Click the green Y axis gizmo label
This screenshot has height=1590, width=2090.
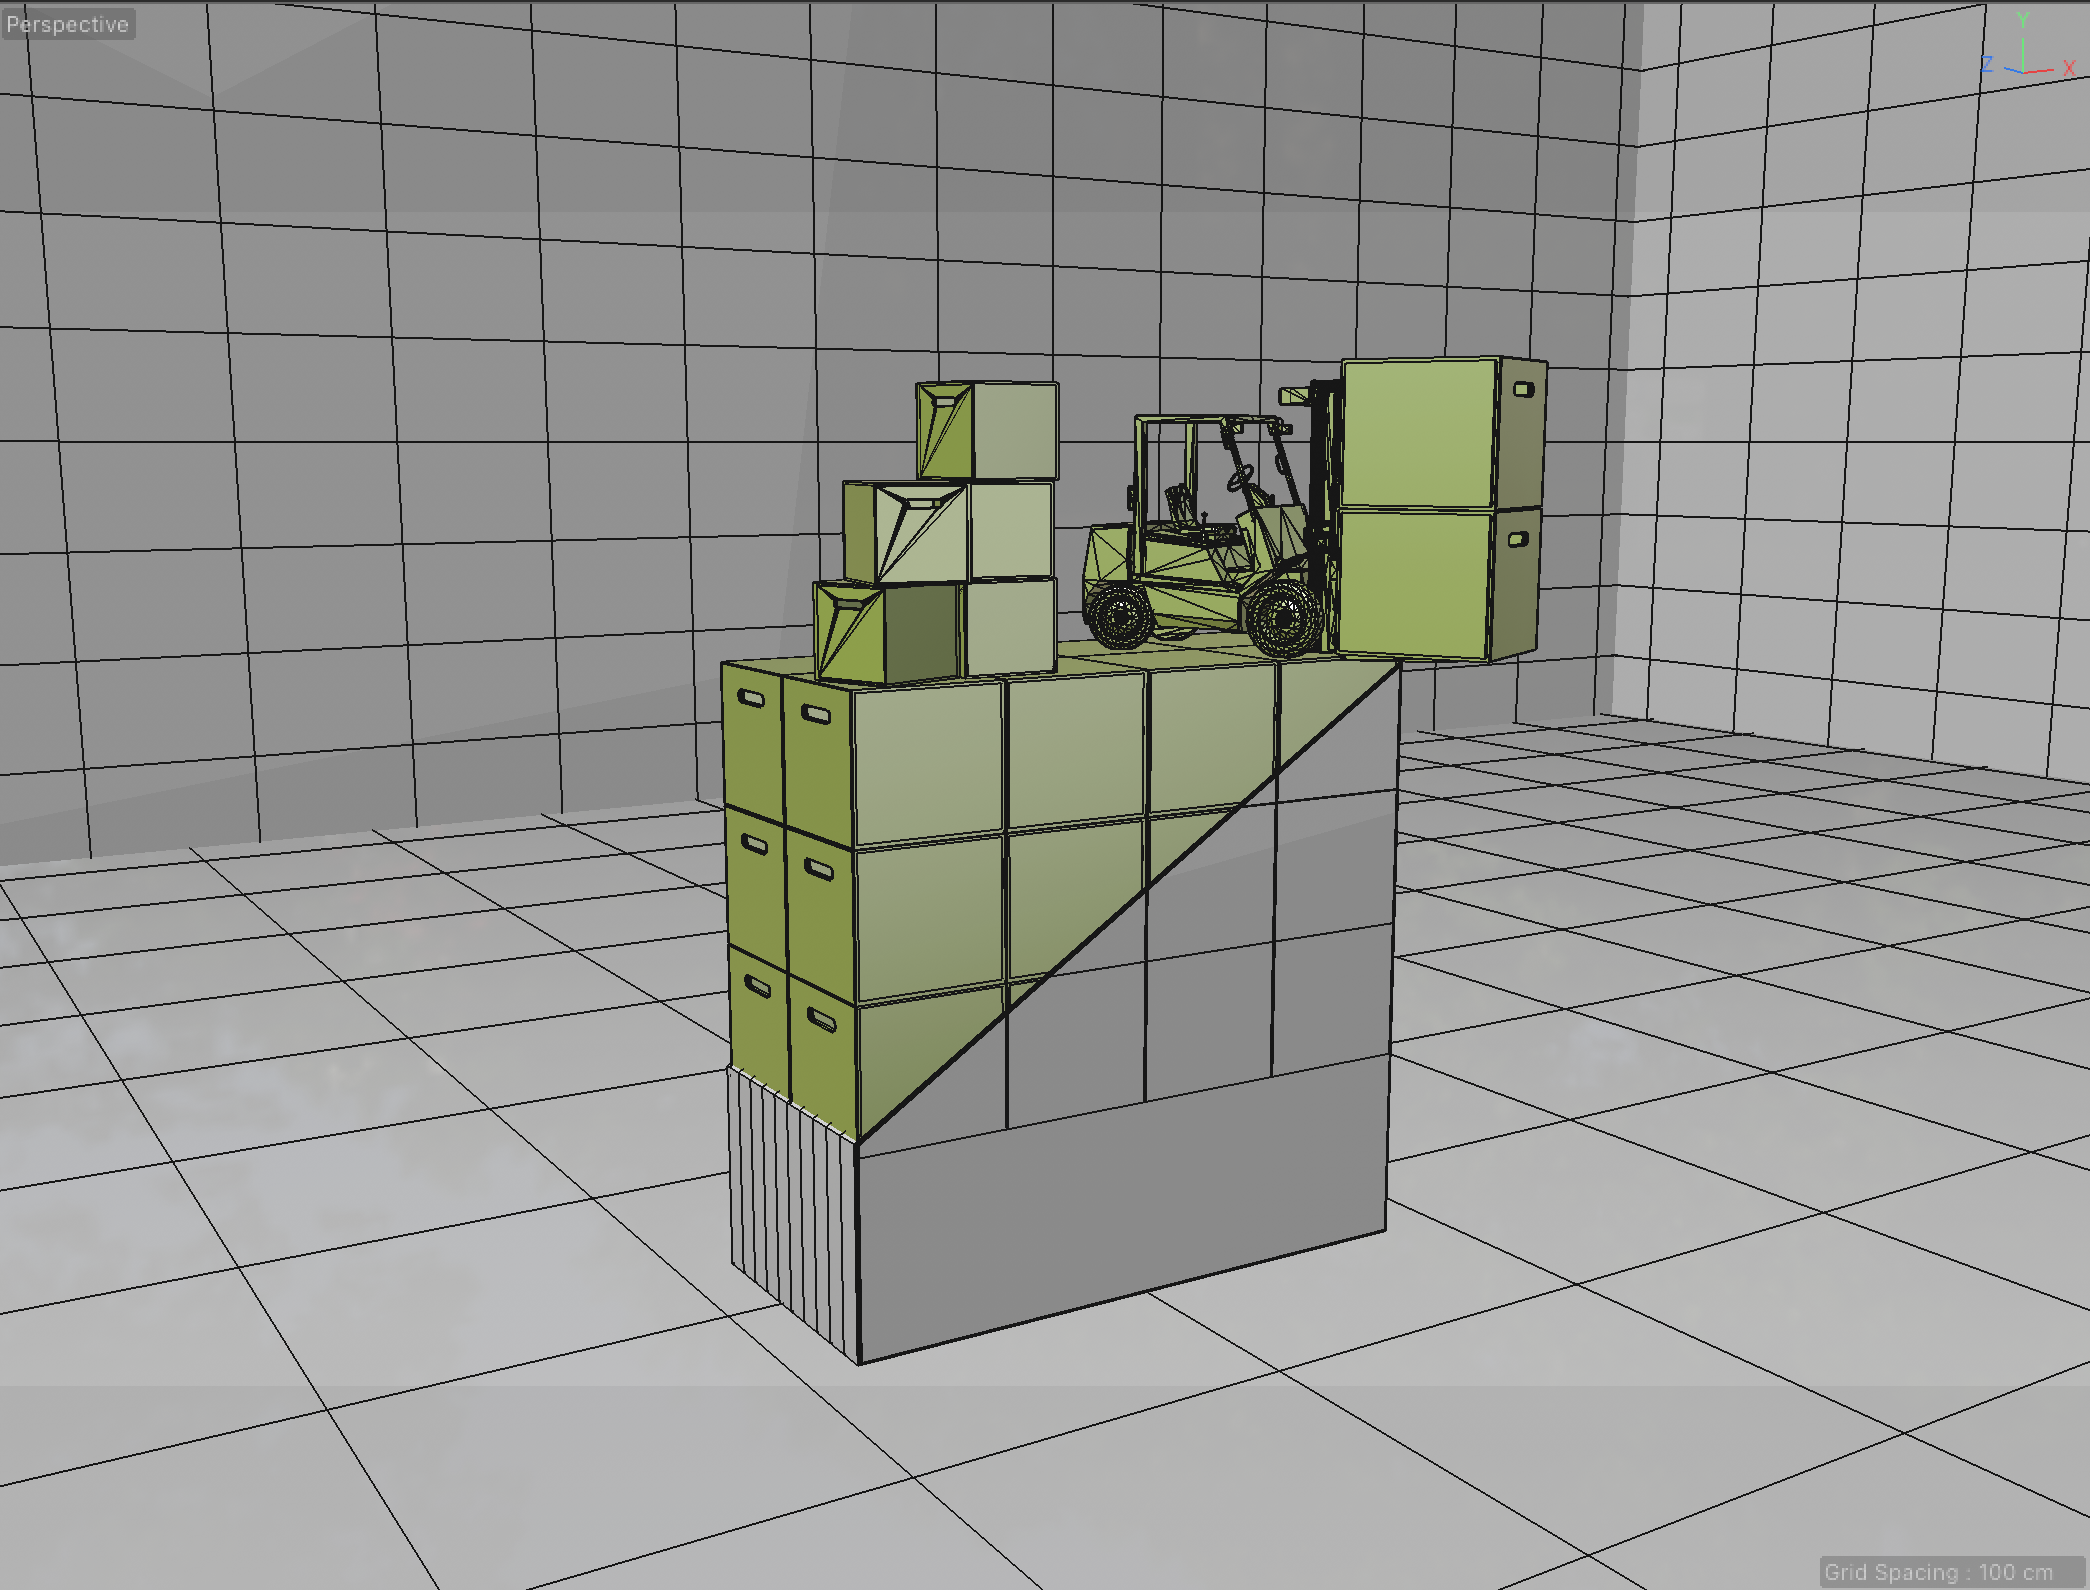point(2022,20)
